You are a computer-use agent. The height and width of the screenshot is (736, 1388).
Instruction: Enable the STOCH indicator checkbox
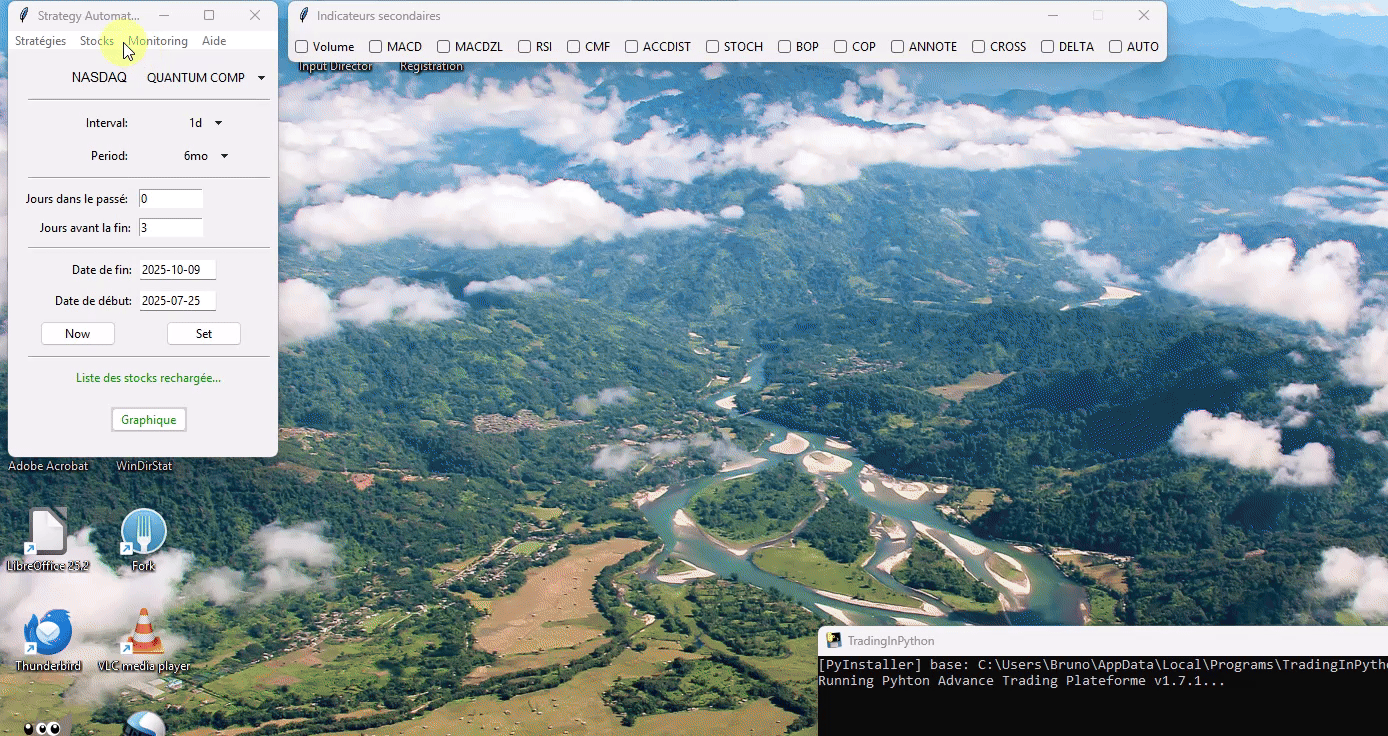click(x=713, y=47)
